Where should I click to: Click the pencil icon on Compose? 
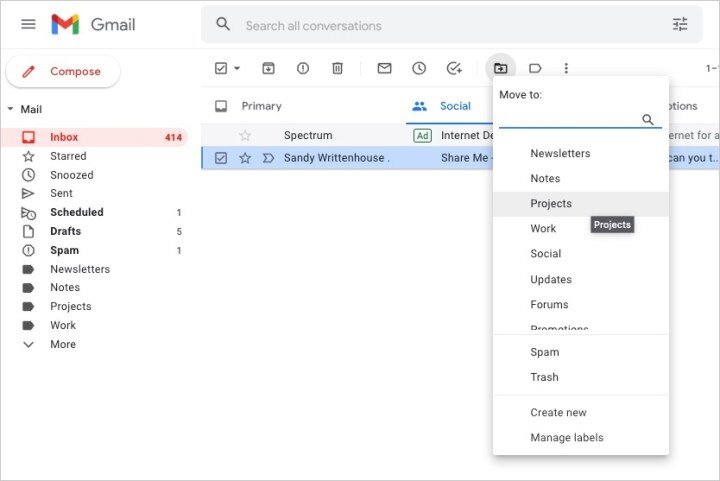click(x=28, y=72)
